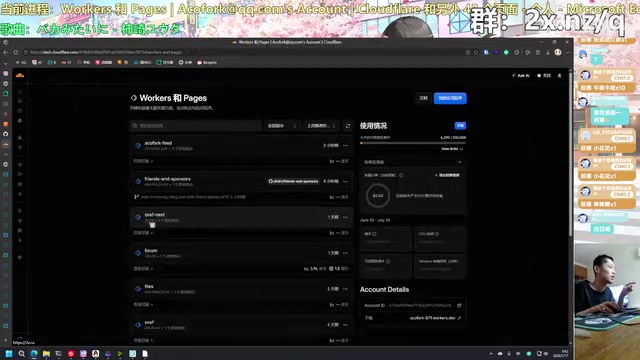This screenshot has width=640, height=360.
Task: Copy the Account ID with the copy icon
Action: pos(459,305)
